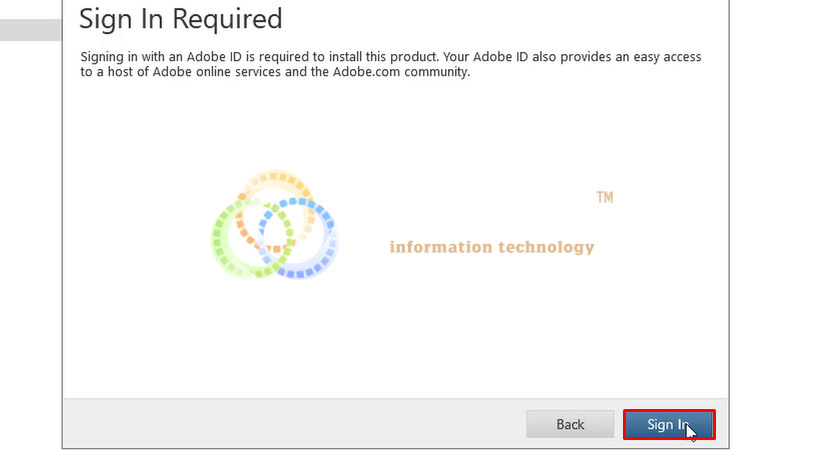Click empty footer area left of Back
This screenshot has width=820, height=450.
point(293,424)
